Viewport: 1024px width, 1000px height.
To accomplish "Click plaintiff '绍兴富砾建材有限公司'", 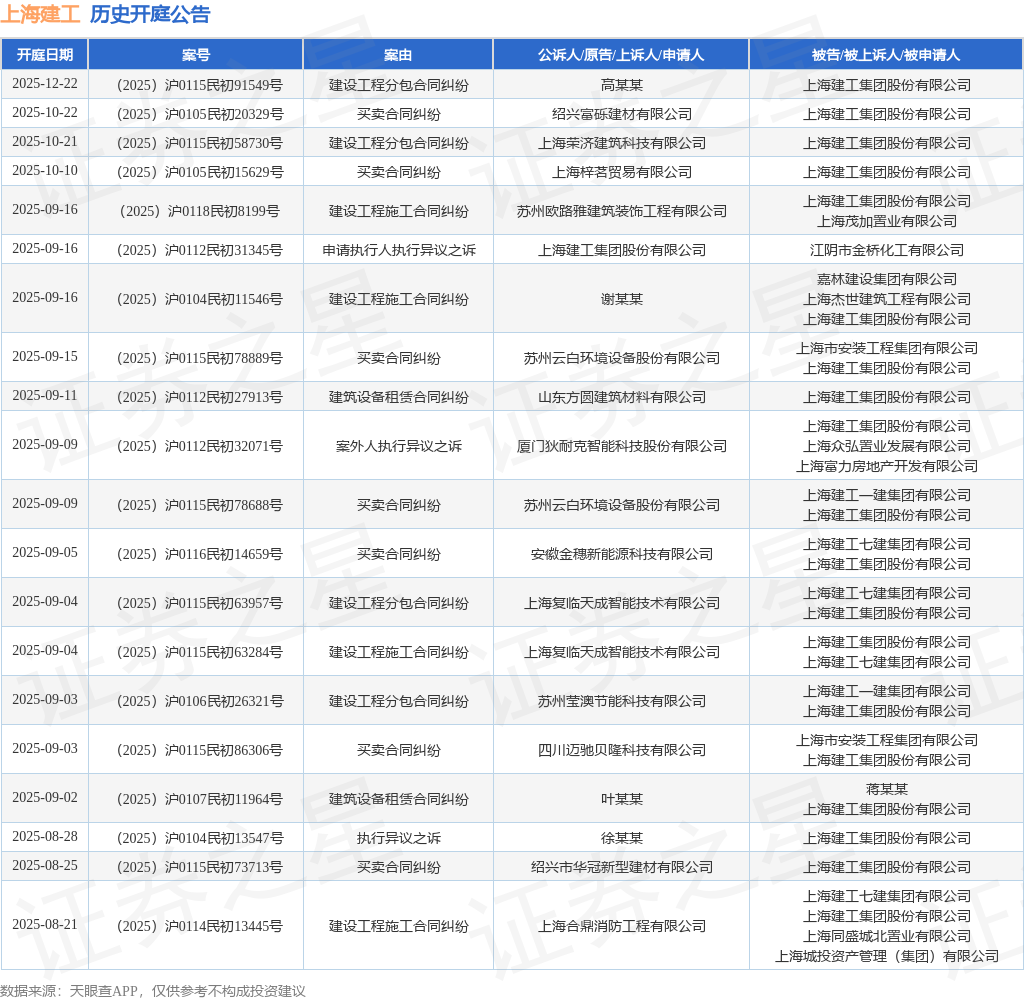I will point(622,114).
